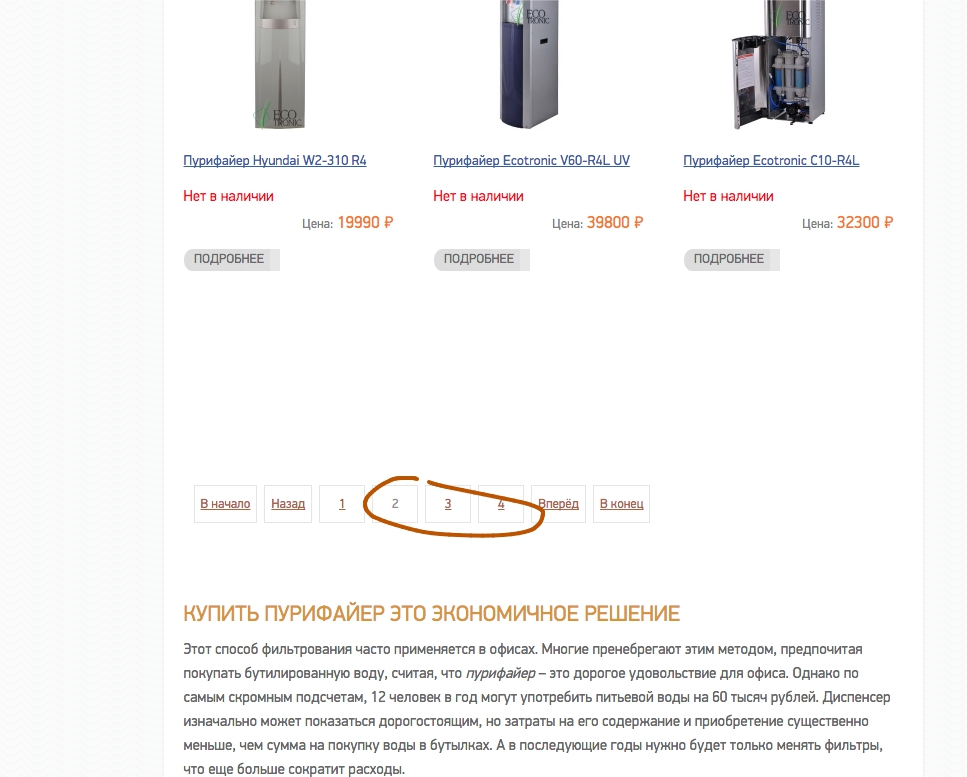The height and width of the screenshot is (777, 967).
Task: Open the Пурифайер Ecotronic C10-R4L link
Action: pyautogui.click(x=771, y=160)
